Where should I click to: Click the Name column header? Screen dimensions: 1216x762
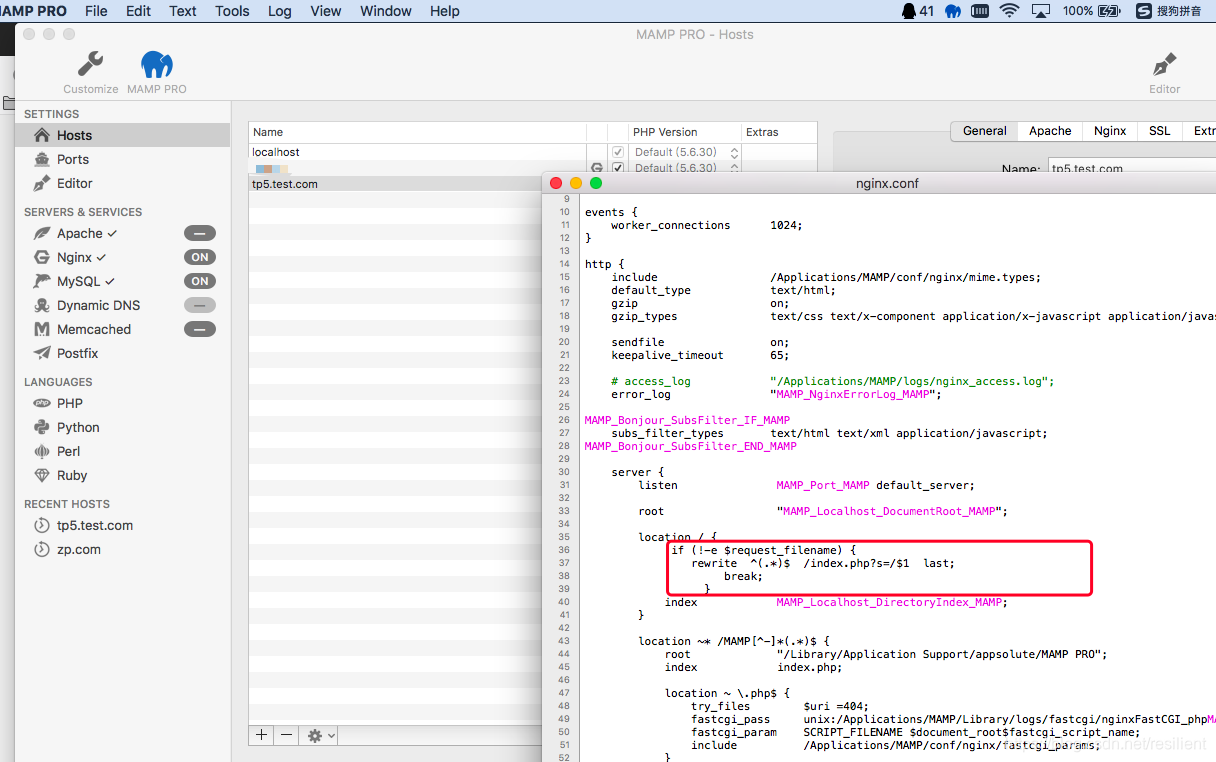417,132
